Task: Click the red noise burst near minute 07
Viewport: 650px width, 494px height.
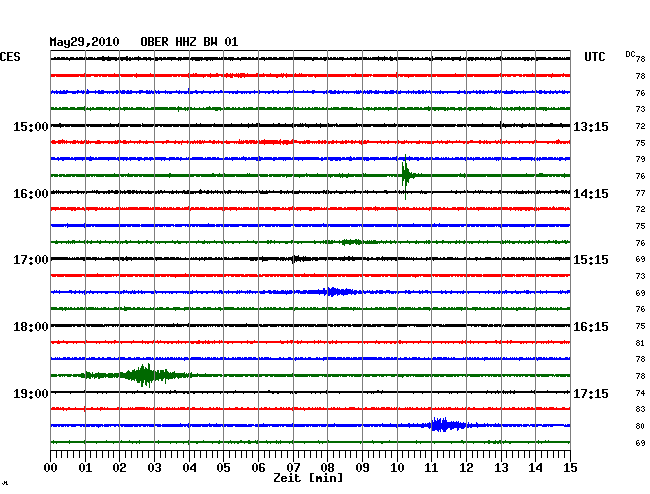Action: [x=276, y=142]
